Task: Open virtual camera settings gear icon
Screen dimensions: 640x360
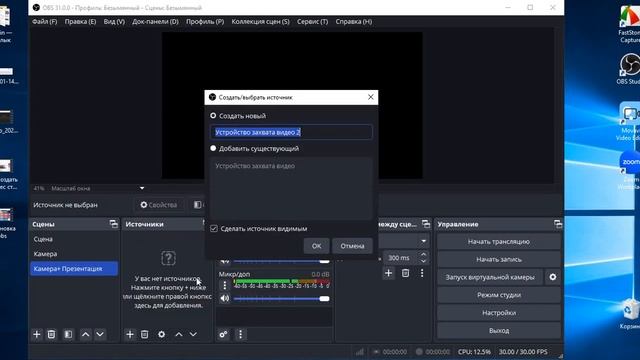Action: pos(553,277)
